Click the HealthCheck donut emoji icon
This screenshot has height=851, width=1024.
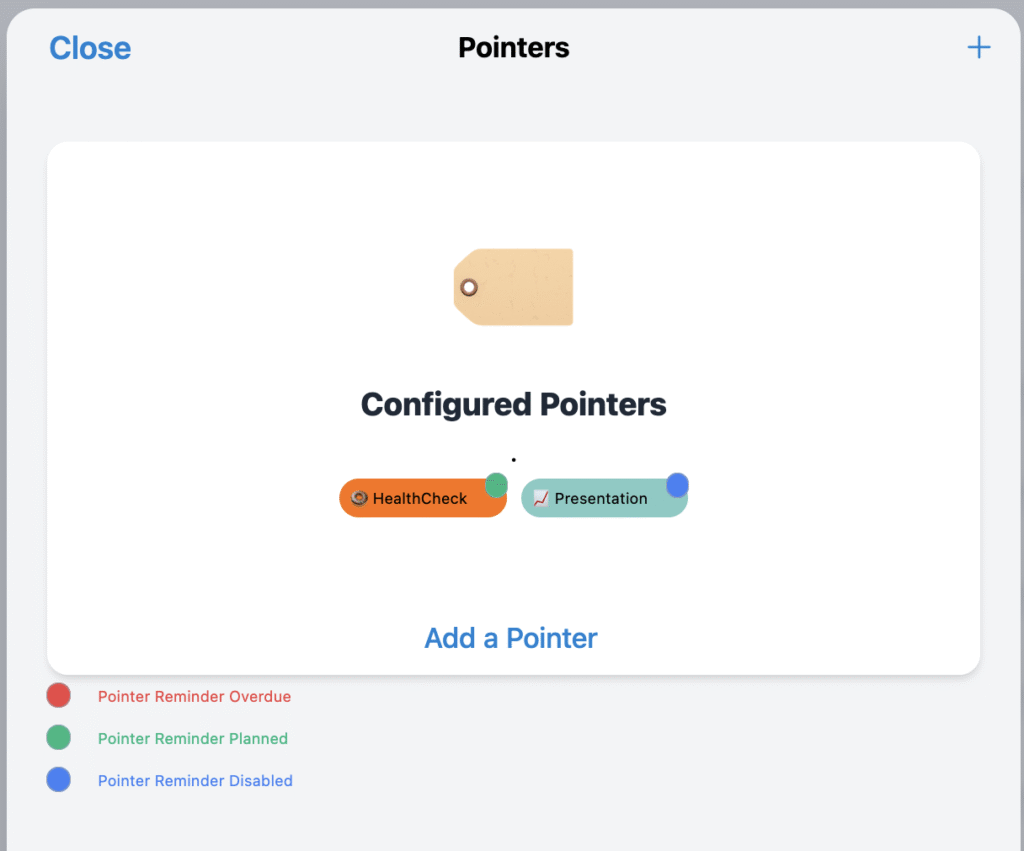tap(359, 498)
